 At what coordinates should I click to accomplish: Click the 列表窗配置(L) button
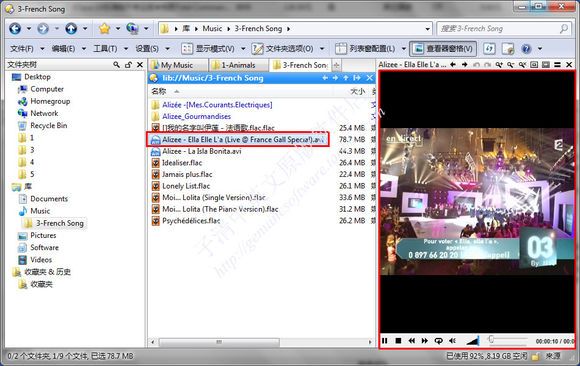366,48
